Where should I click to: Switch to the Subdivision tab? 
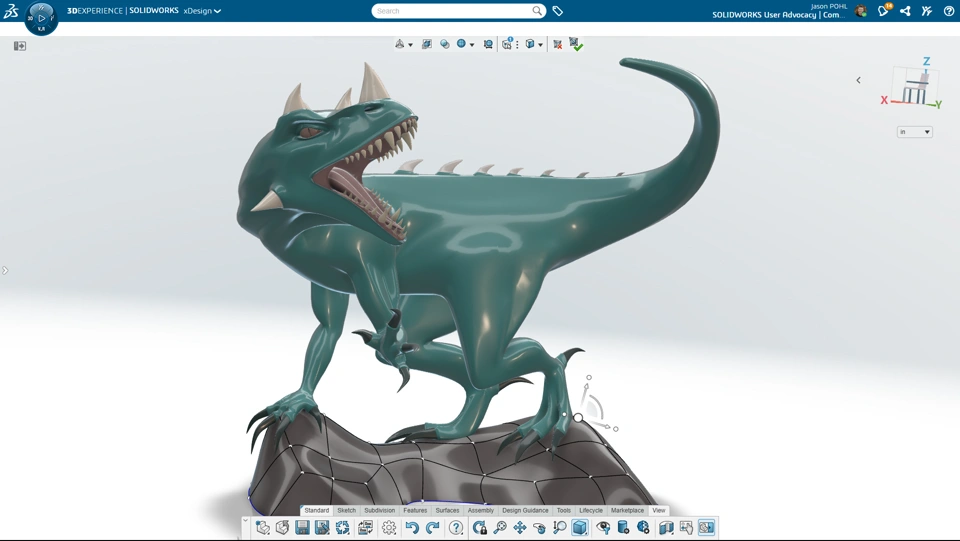380,510
